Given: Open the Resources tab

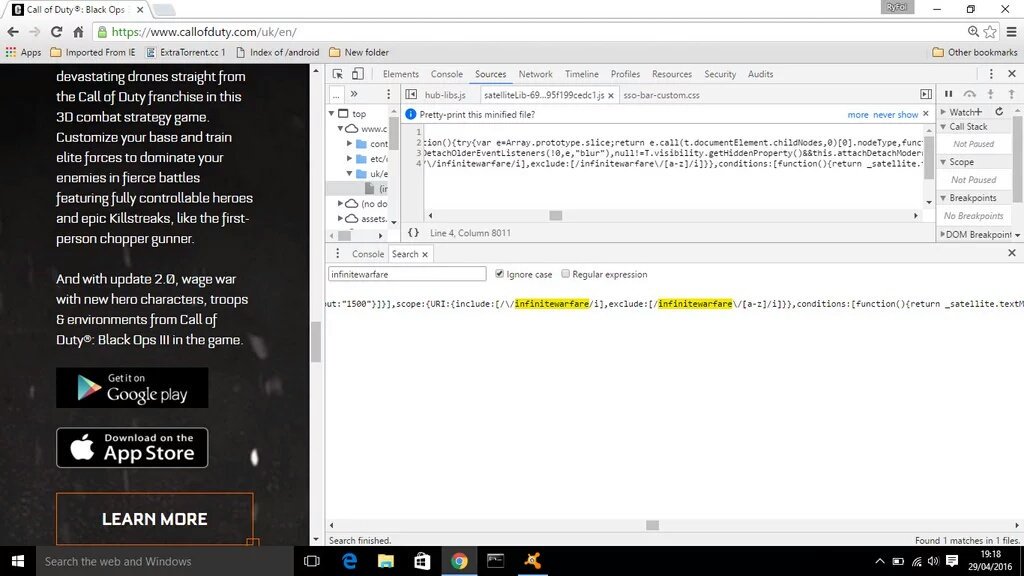Looking at the screenshot, I should 671,74.
